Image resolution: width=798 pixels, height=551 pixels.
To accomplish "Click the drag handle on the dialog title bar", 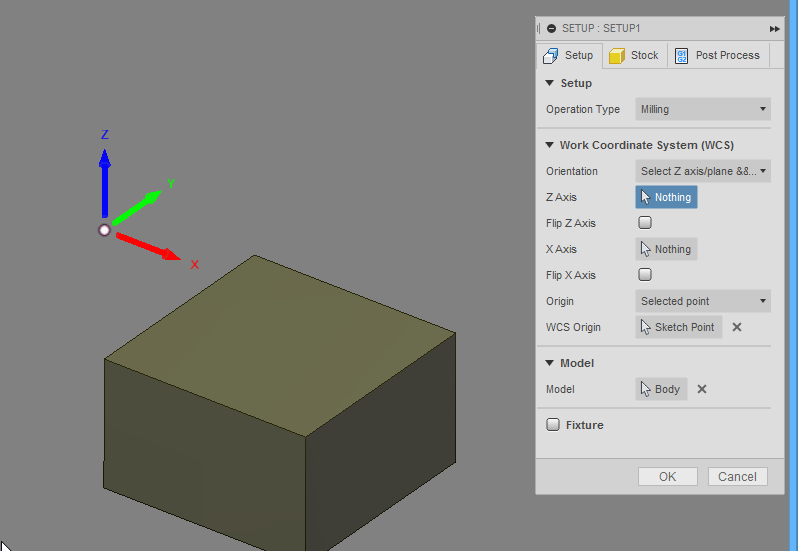I will (x=538, y=28).
